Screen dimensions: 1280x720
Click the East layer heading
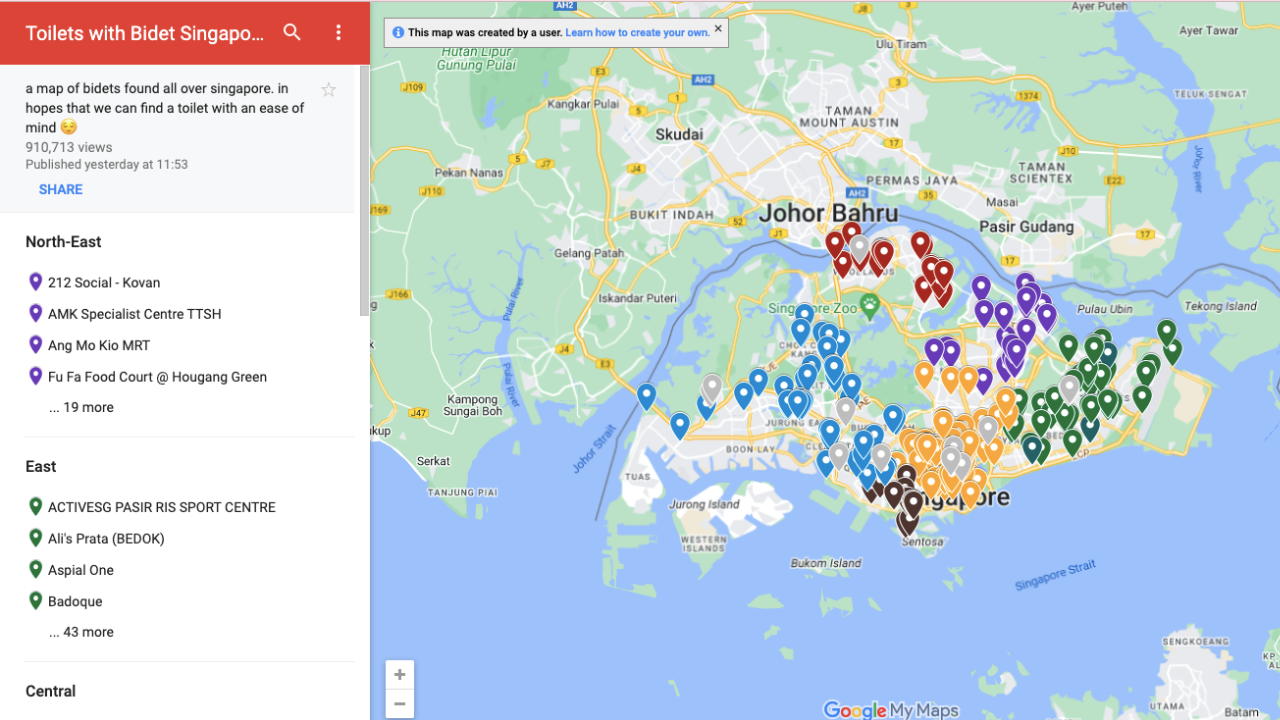(41, 467)
